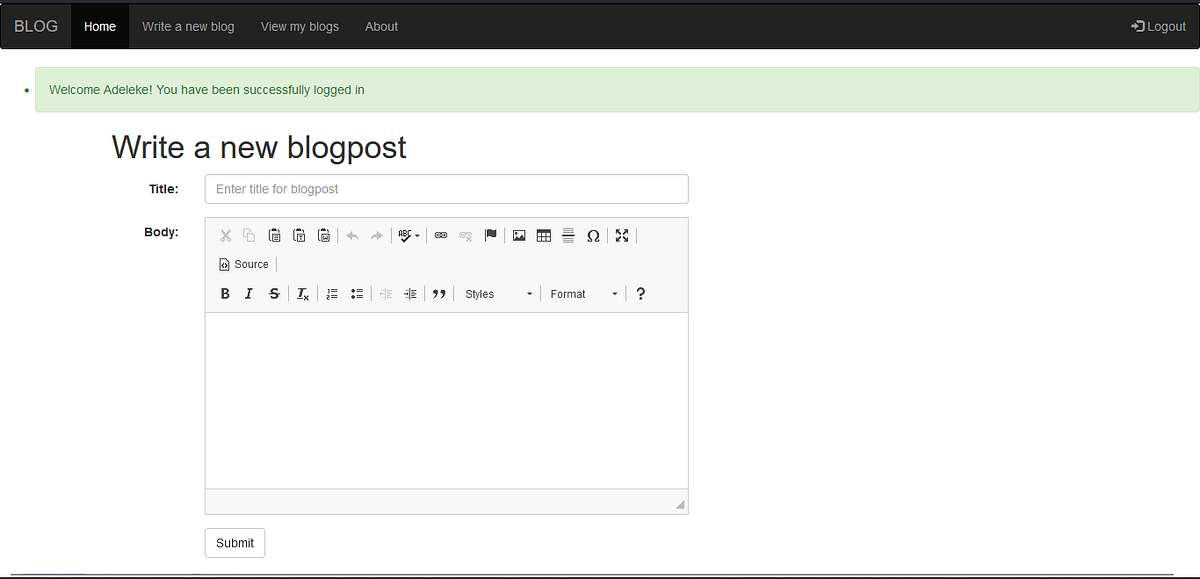Open a blockquote in the editor
The width and height of the screenshot is (1200, 579).
[x=439, y=293]
